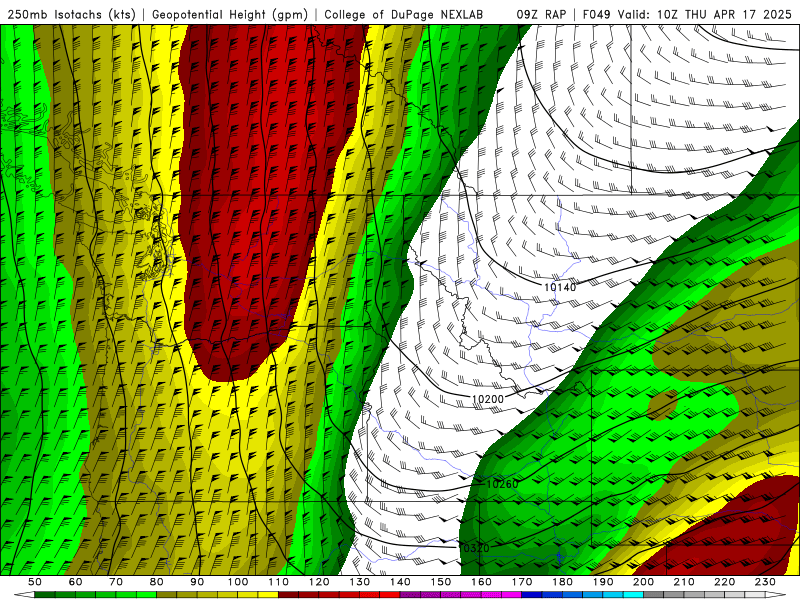
Task: Click the 50 knot value on color scale
Action: [x=35, y=582]
